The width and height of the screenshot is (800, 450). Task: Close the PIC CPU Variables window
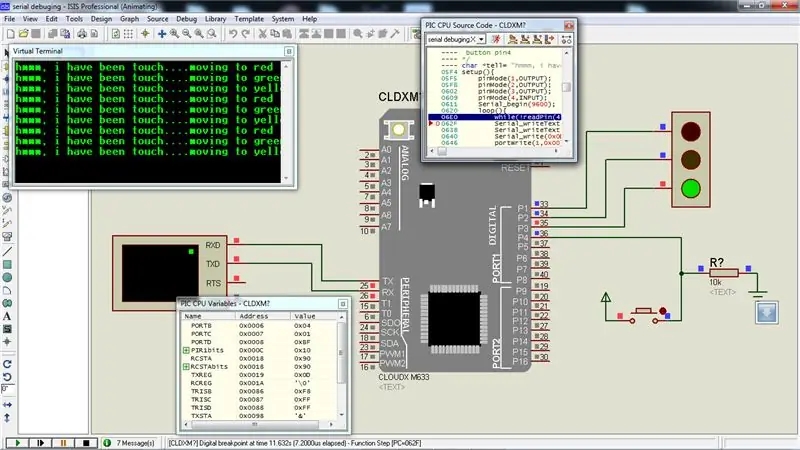(x=343, y=304)
